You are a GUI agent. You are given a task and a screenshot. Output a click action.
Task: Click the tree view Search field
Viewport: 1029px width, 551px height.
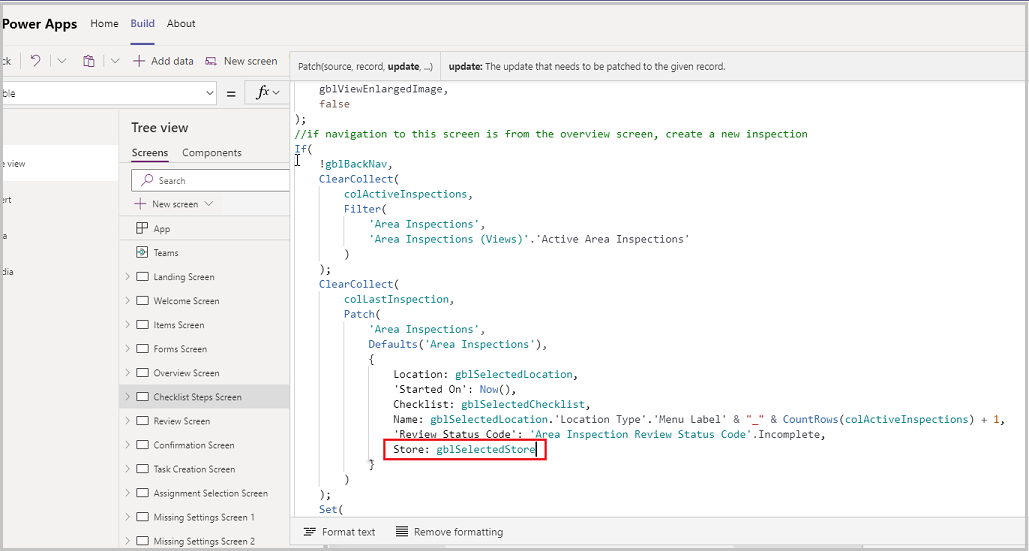(x=211, y=180)
